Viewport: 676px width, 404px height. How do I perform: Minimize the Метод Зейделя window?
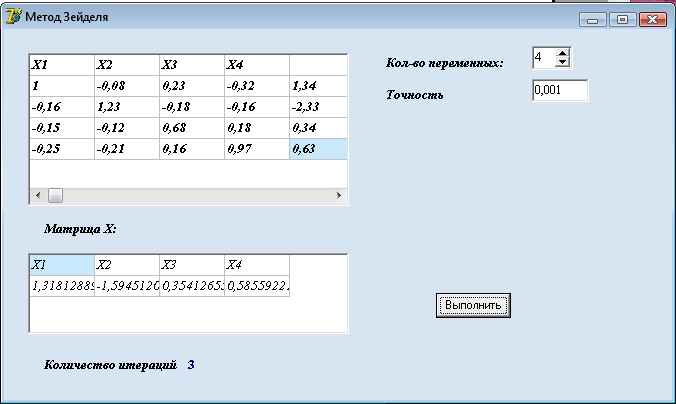593,19
